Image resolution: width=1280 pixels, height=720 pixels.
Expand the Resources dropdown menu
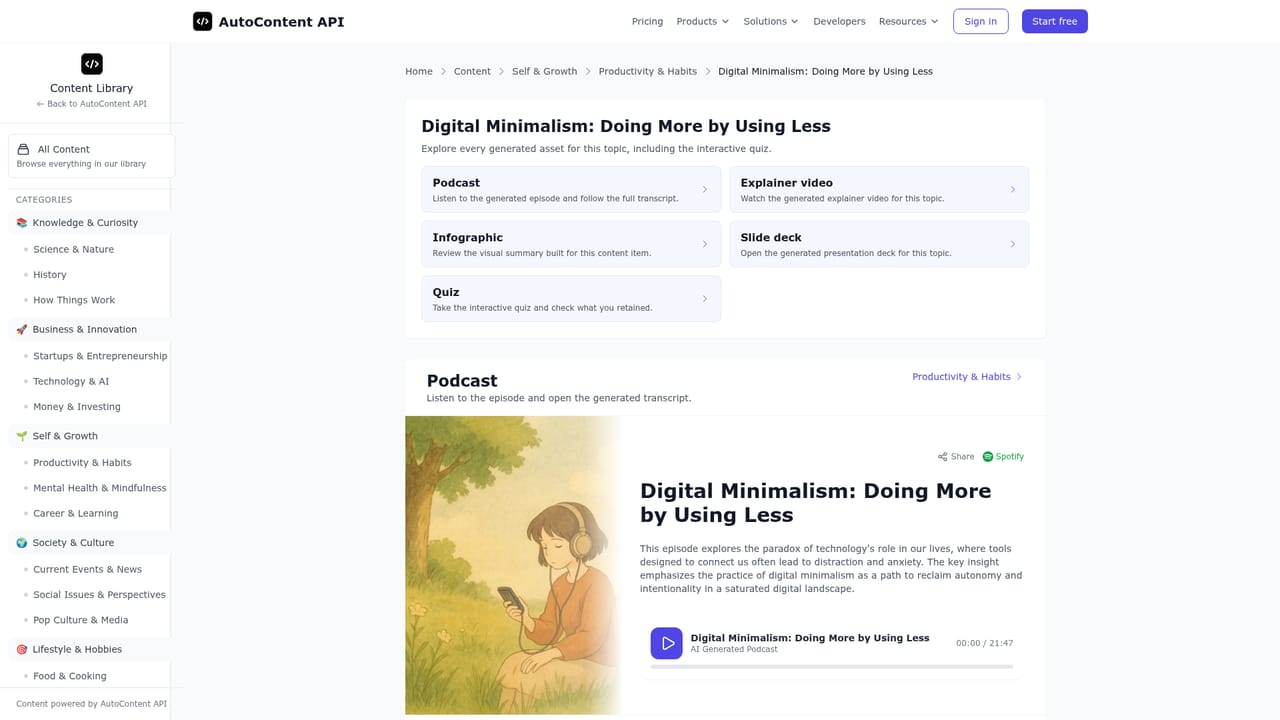coord(909,21)
